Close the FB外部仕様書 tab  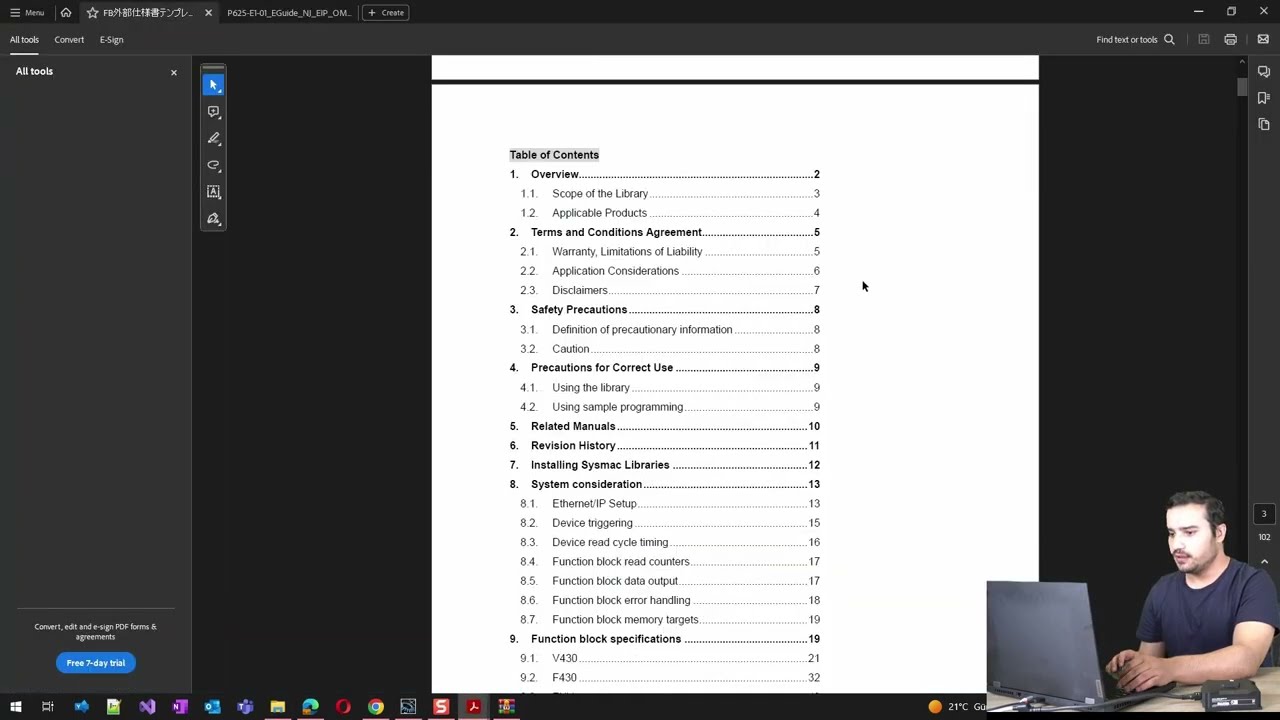(x=208, y=13)
